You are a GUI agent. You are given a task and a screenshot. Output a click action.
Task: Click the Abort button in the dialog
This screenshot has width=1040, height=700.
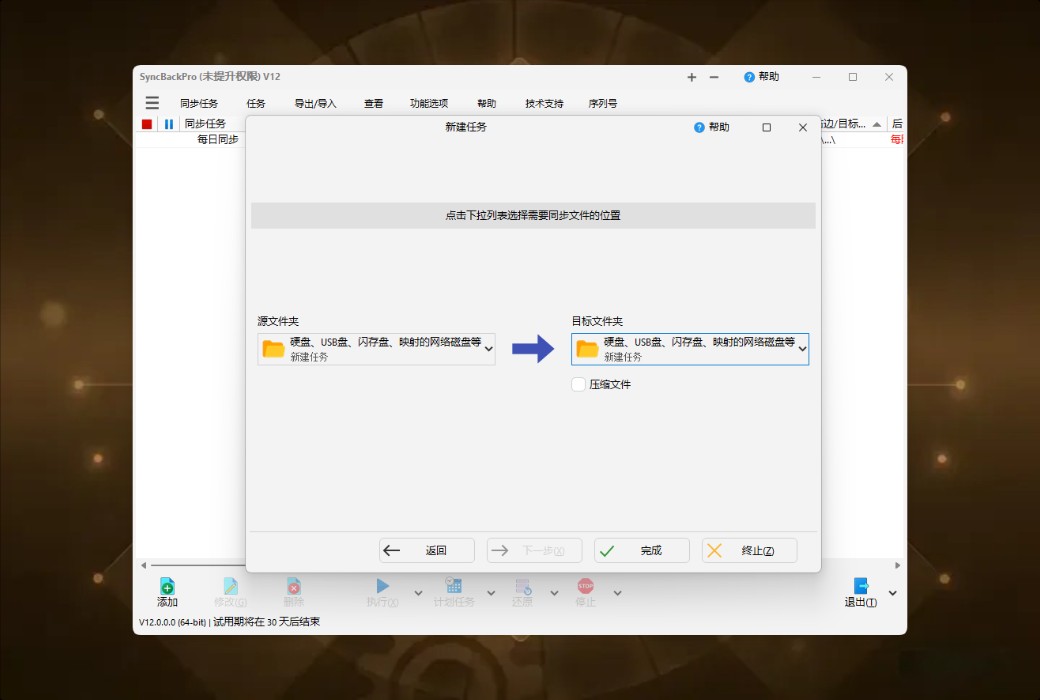coord(749,549)
